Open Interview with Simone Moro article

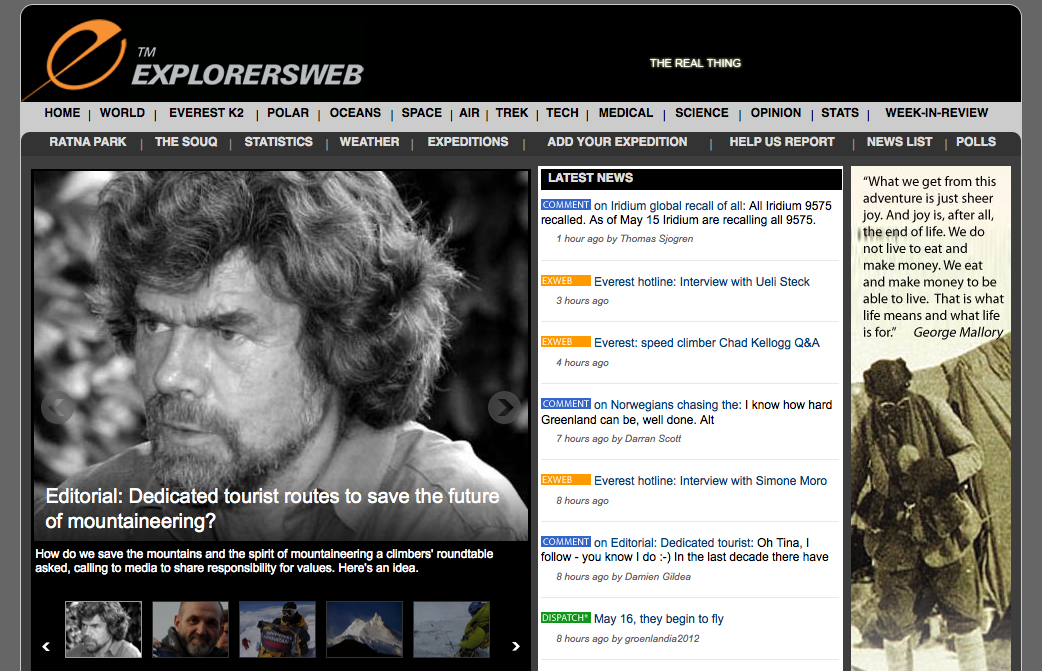point(710,481)
